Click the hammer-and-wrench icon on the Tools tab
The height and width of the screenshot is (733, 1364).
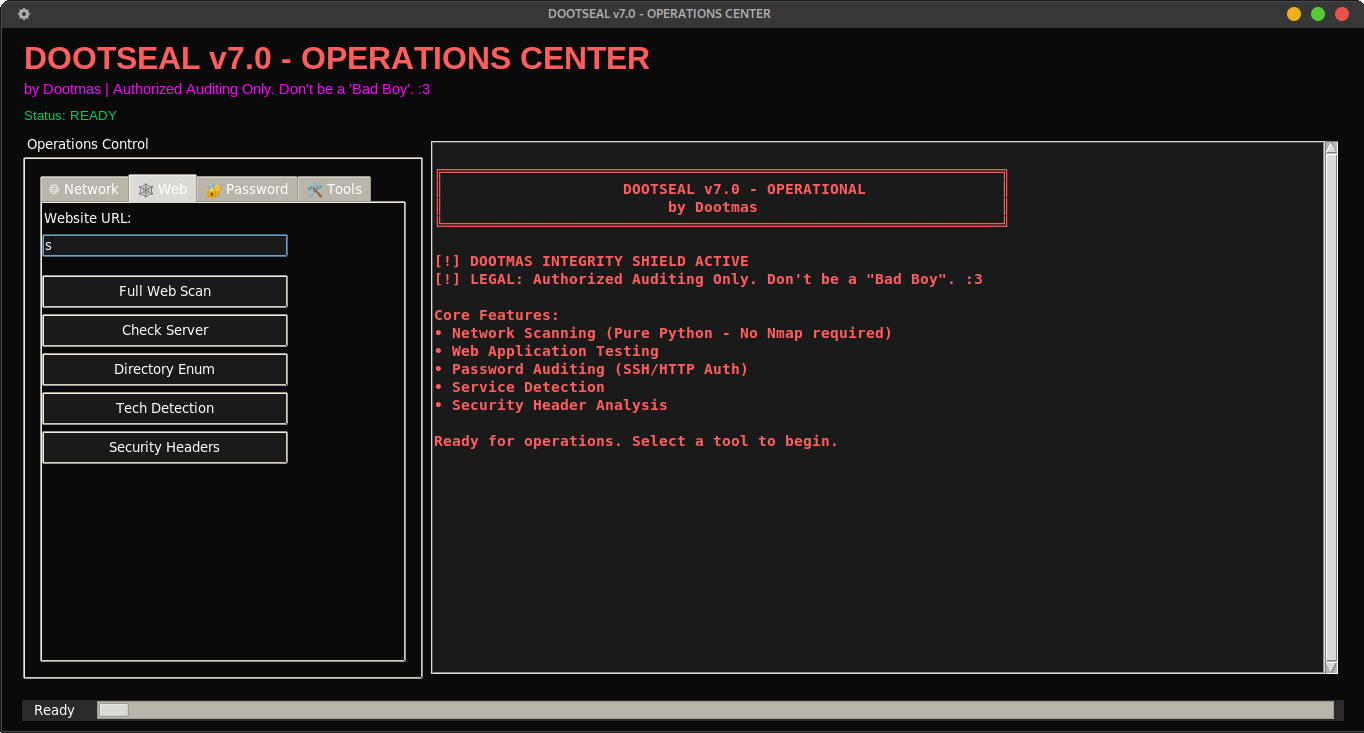coord(313,188)
